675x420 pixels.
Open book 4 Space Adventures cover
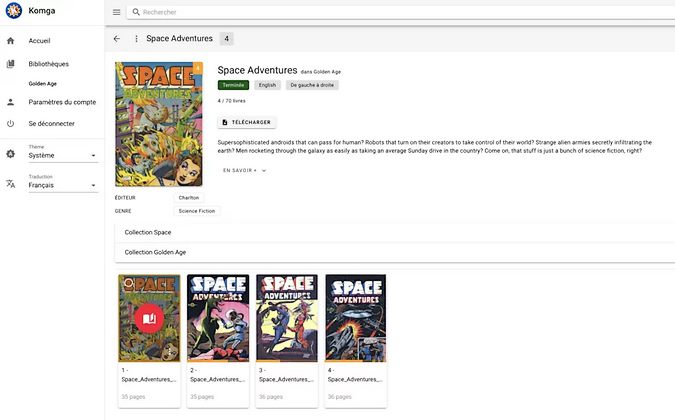pyautogui.click(x=356, y=318)
